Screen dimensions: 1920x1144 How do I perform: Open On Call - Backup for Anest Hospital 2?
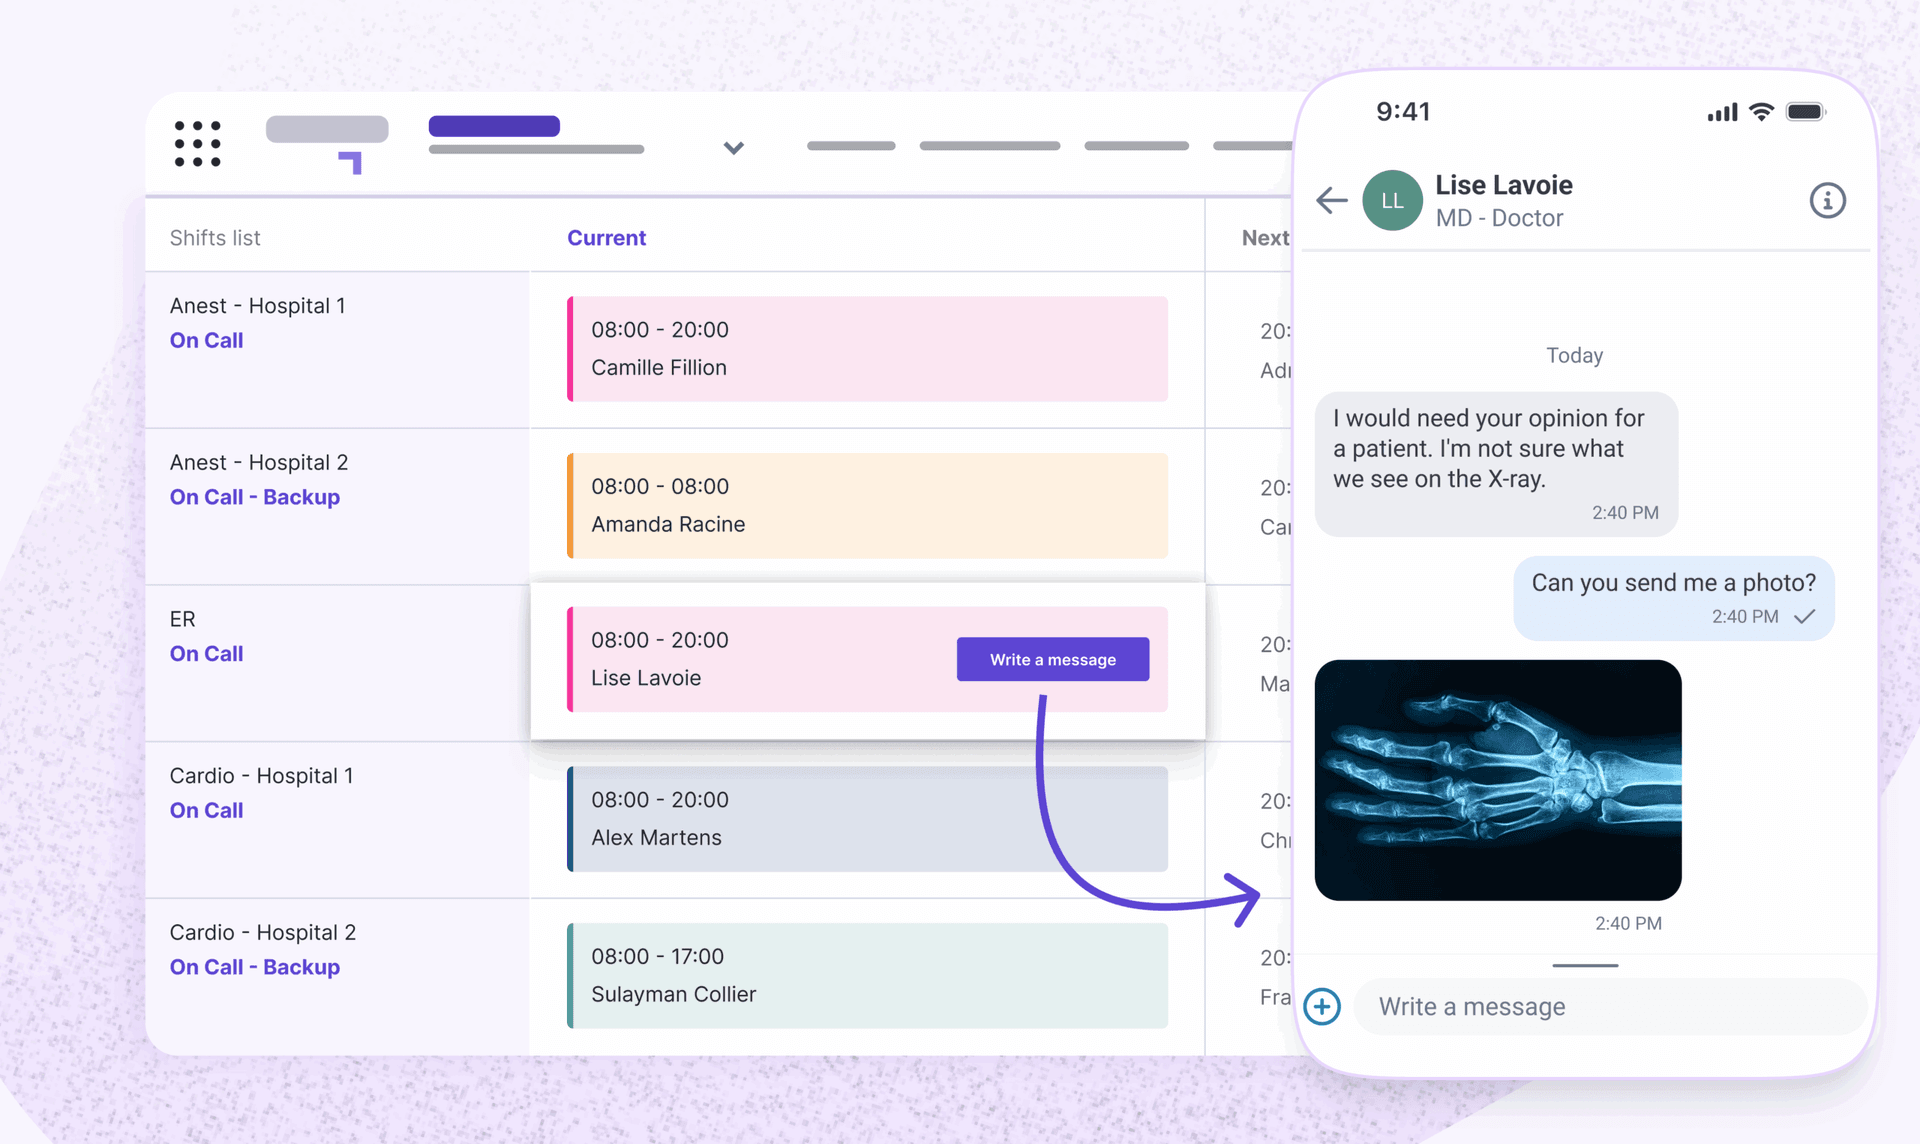tap(254, 497)
